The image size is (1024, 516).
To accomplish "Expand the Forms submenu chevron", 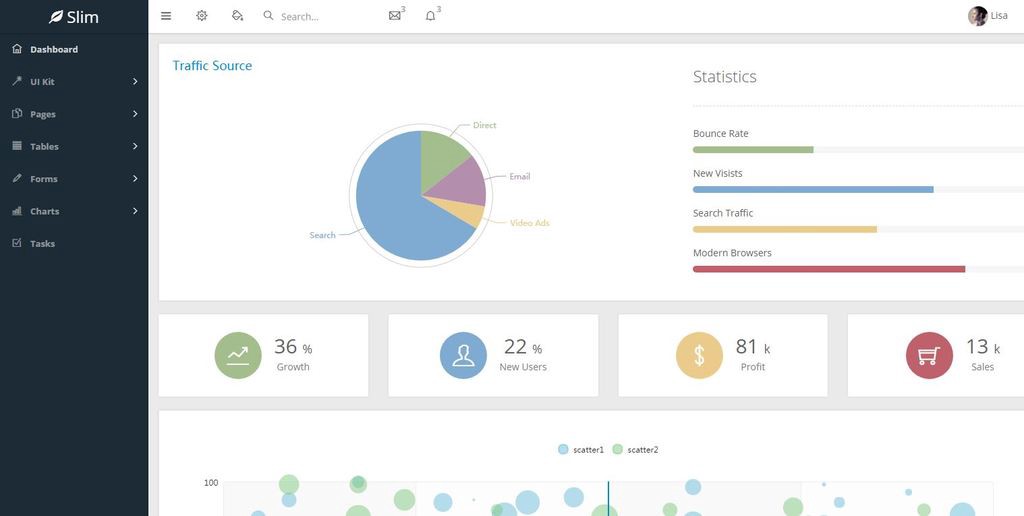I will [135, 178].
